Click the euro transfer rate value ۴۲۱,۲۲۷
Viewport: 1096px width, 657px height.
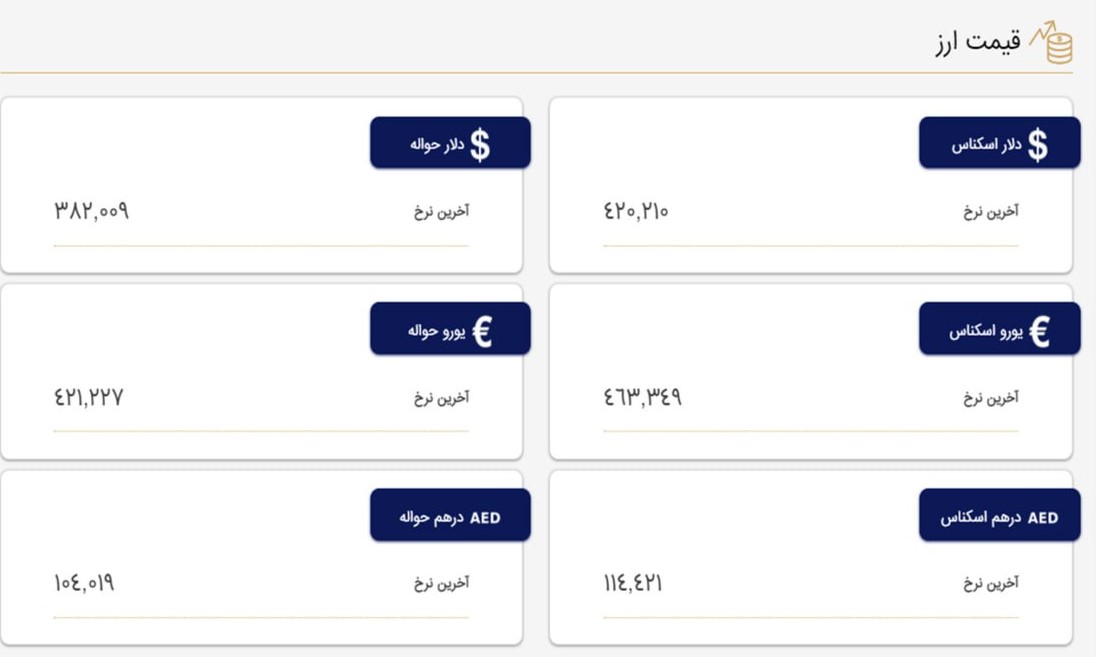[x=89, y=397]
